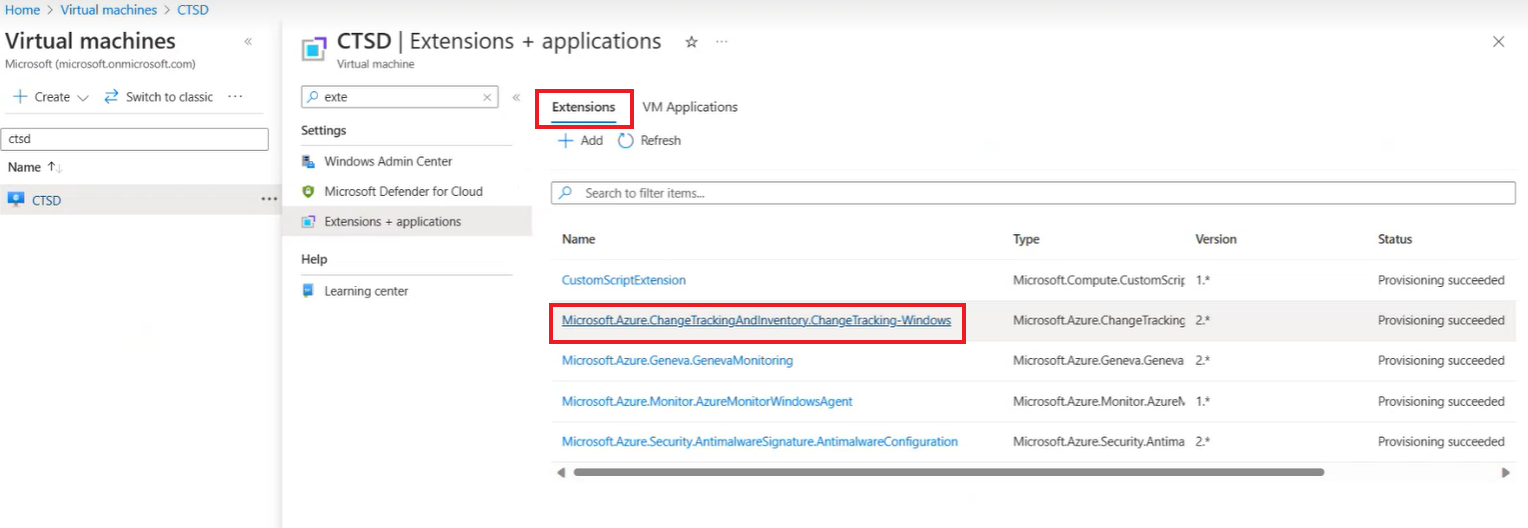
Task: Switch to the Extensions tab
Action: [584, 107]
